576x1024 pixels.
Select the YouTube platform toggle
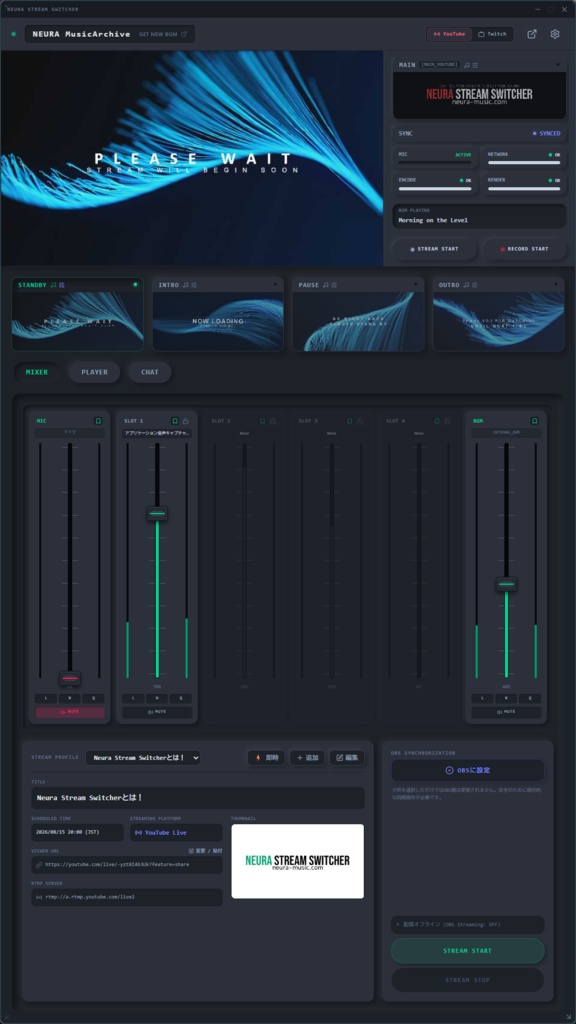pos(449,34)
